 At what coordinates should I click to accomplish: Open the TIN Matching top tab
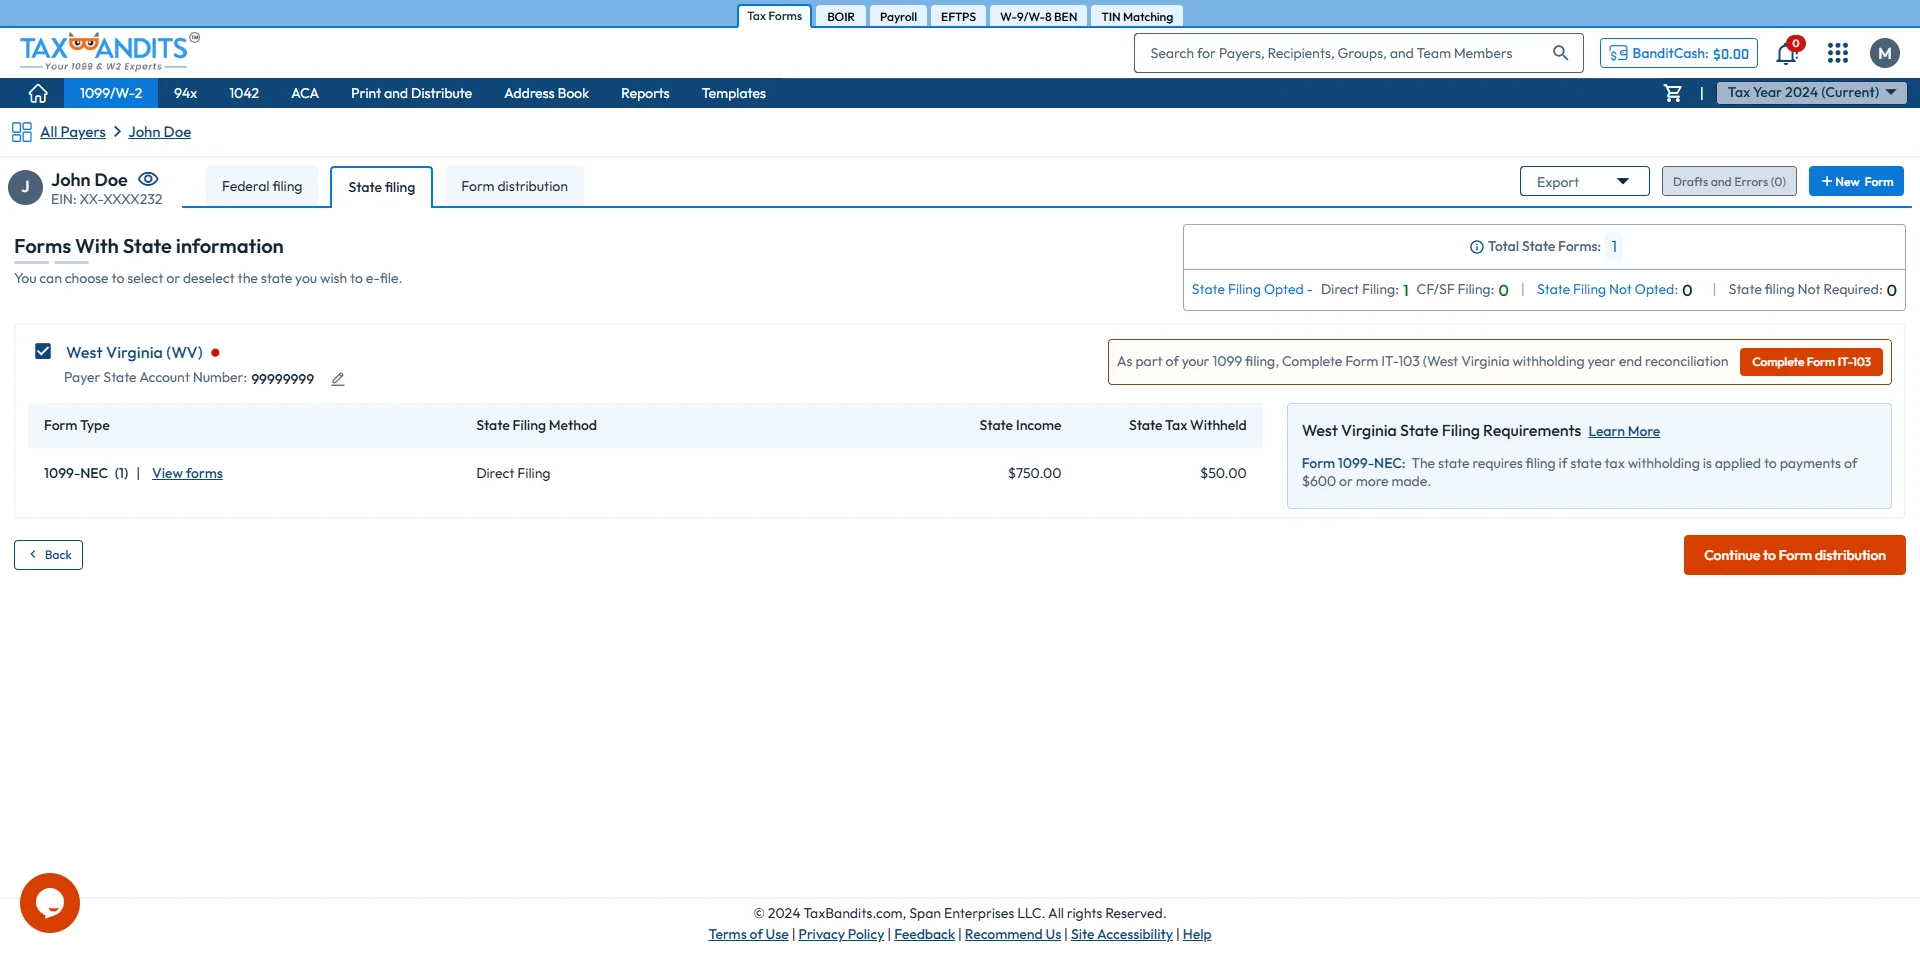(1137, 16)
